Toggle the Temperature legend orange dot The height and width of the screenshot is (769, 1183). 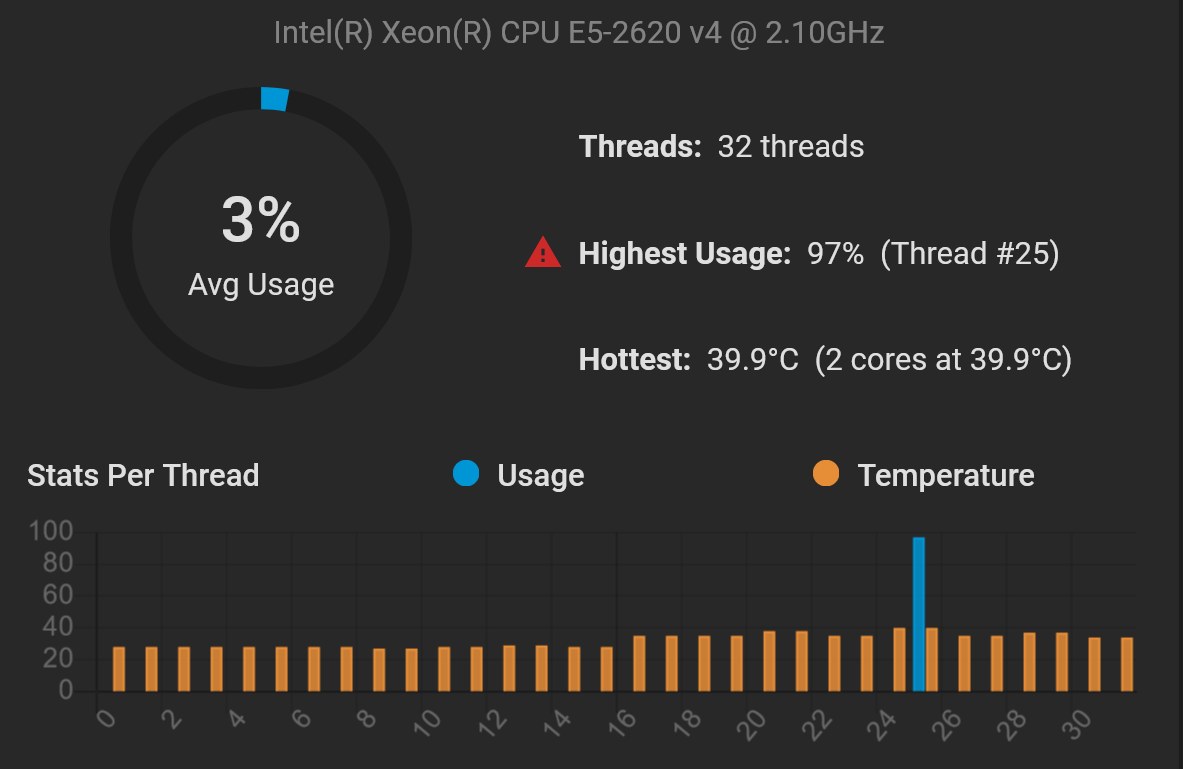[826, 473]
